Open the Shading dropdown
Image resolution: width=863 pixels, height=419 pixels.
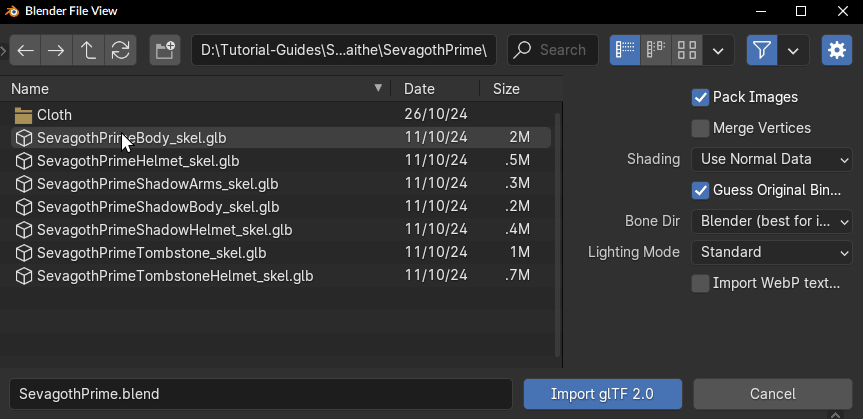[x=772, y=160]
